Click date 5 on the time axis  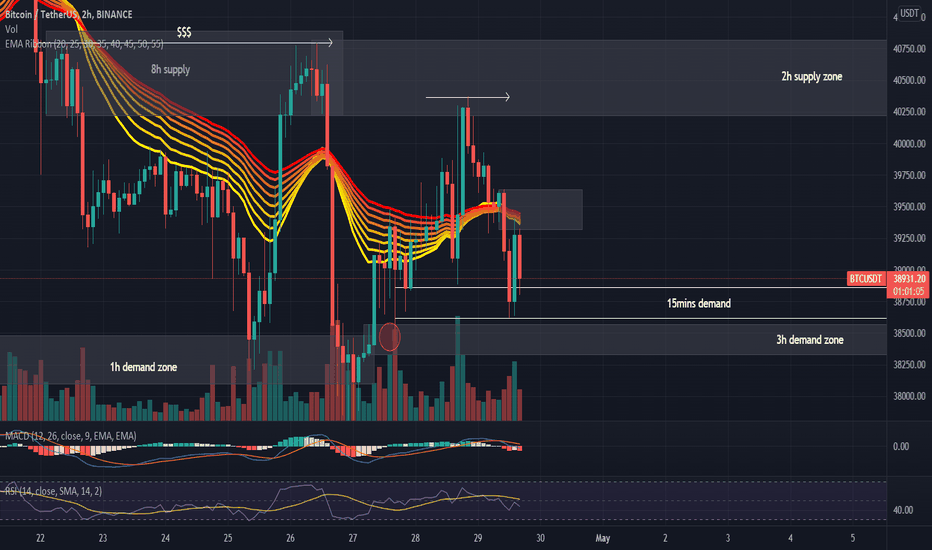coord(852,538)
